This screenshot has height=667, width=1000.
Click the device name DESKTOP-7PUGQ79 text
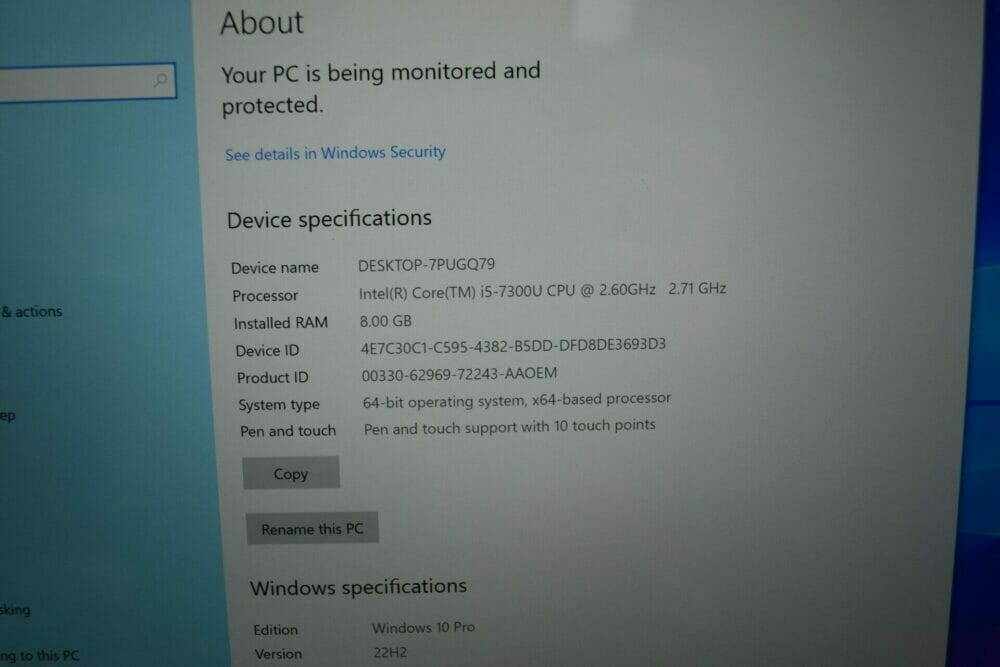click(x=426, y=265)
